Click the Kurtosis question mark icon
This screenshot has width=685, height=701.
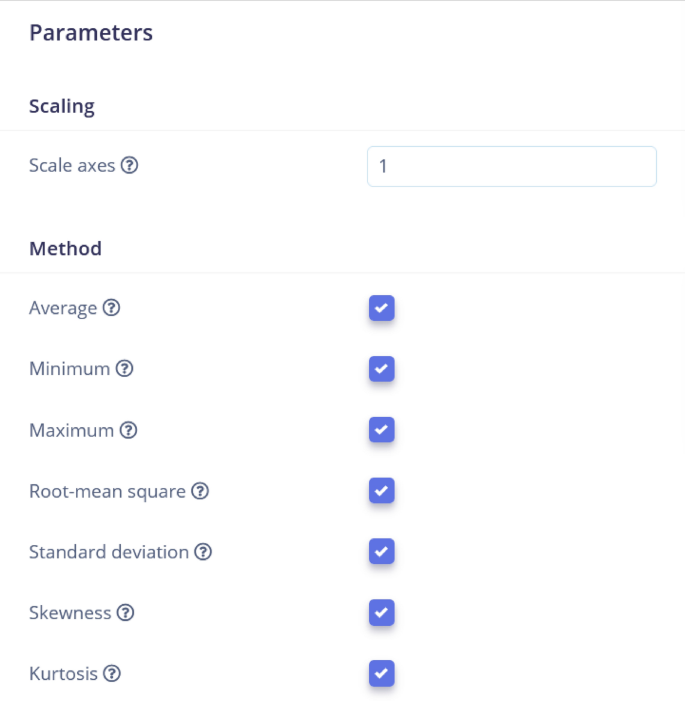(x=112, y=674)
